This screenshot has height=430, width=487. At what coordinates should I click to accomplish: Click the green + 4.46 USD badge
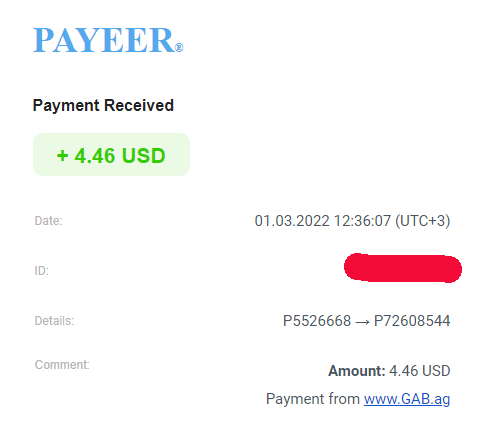[111, 155]
